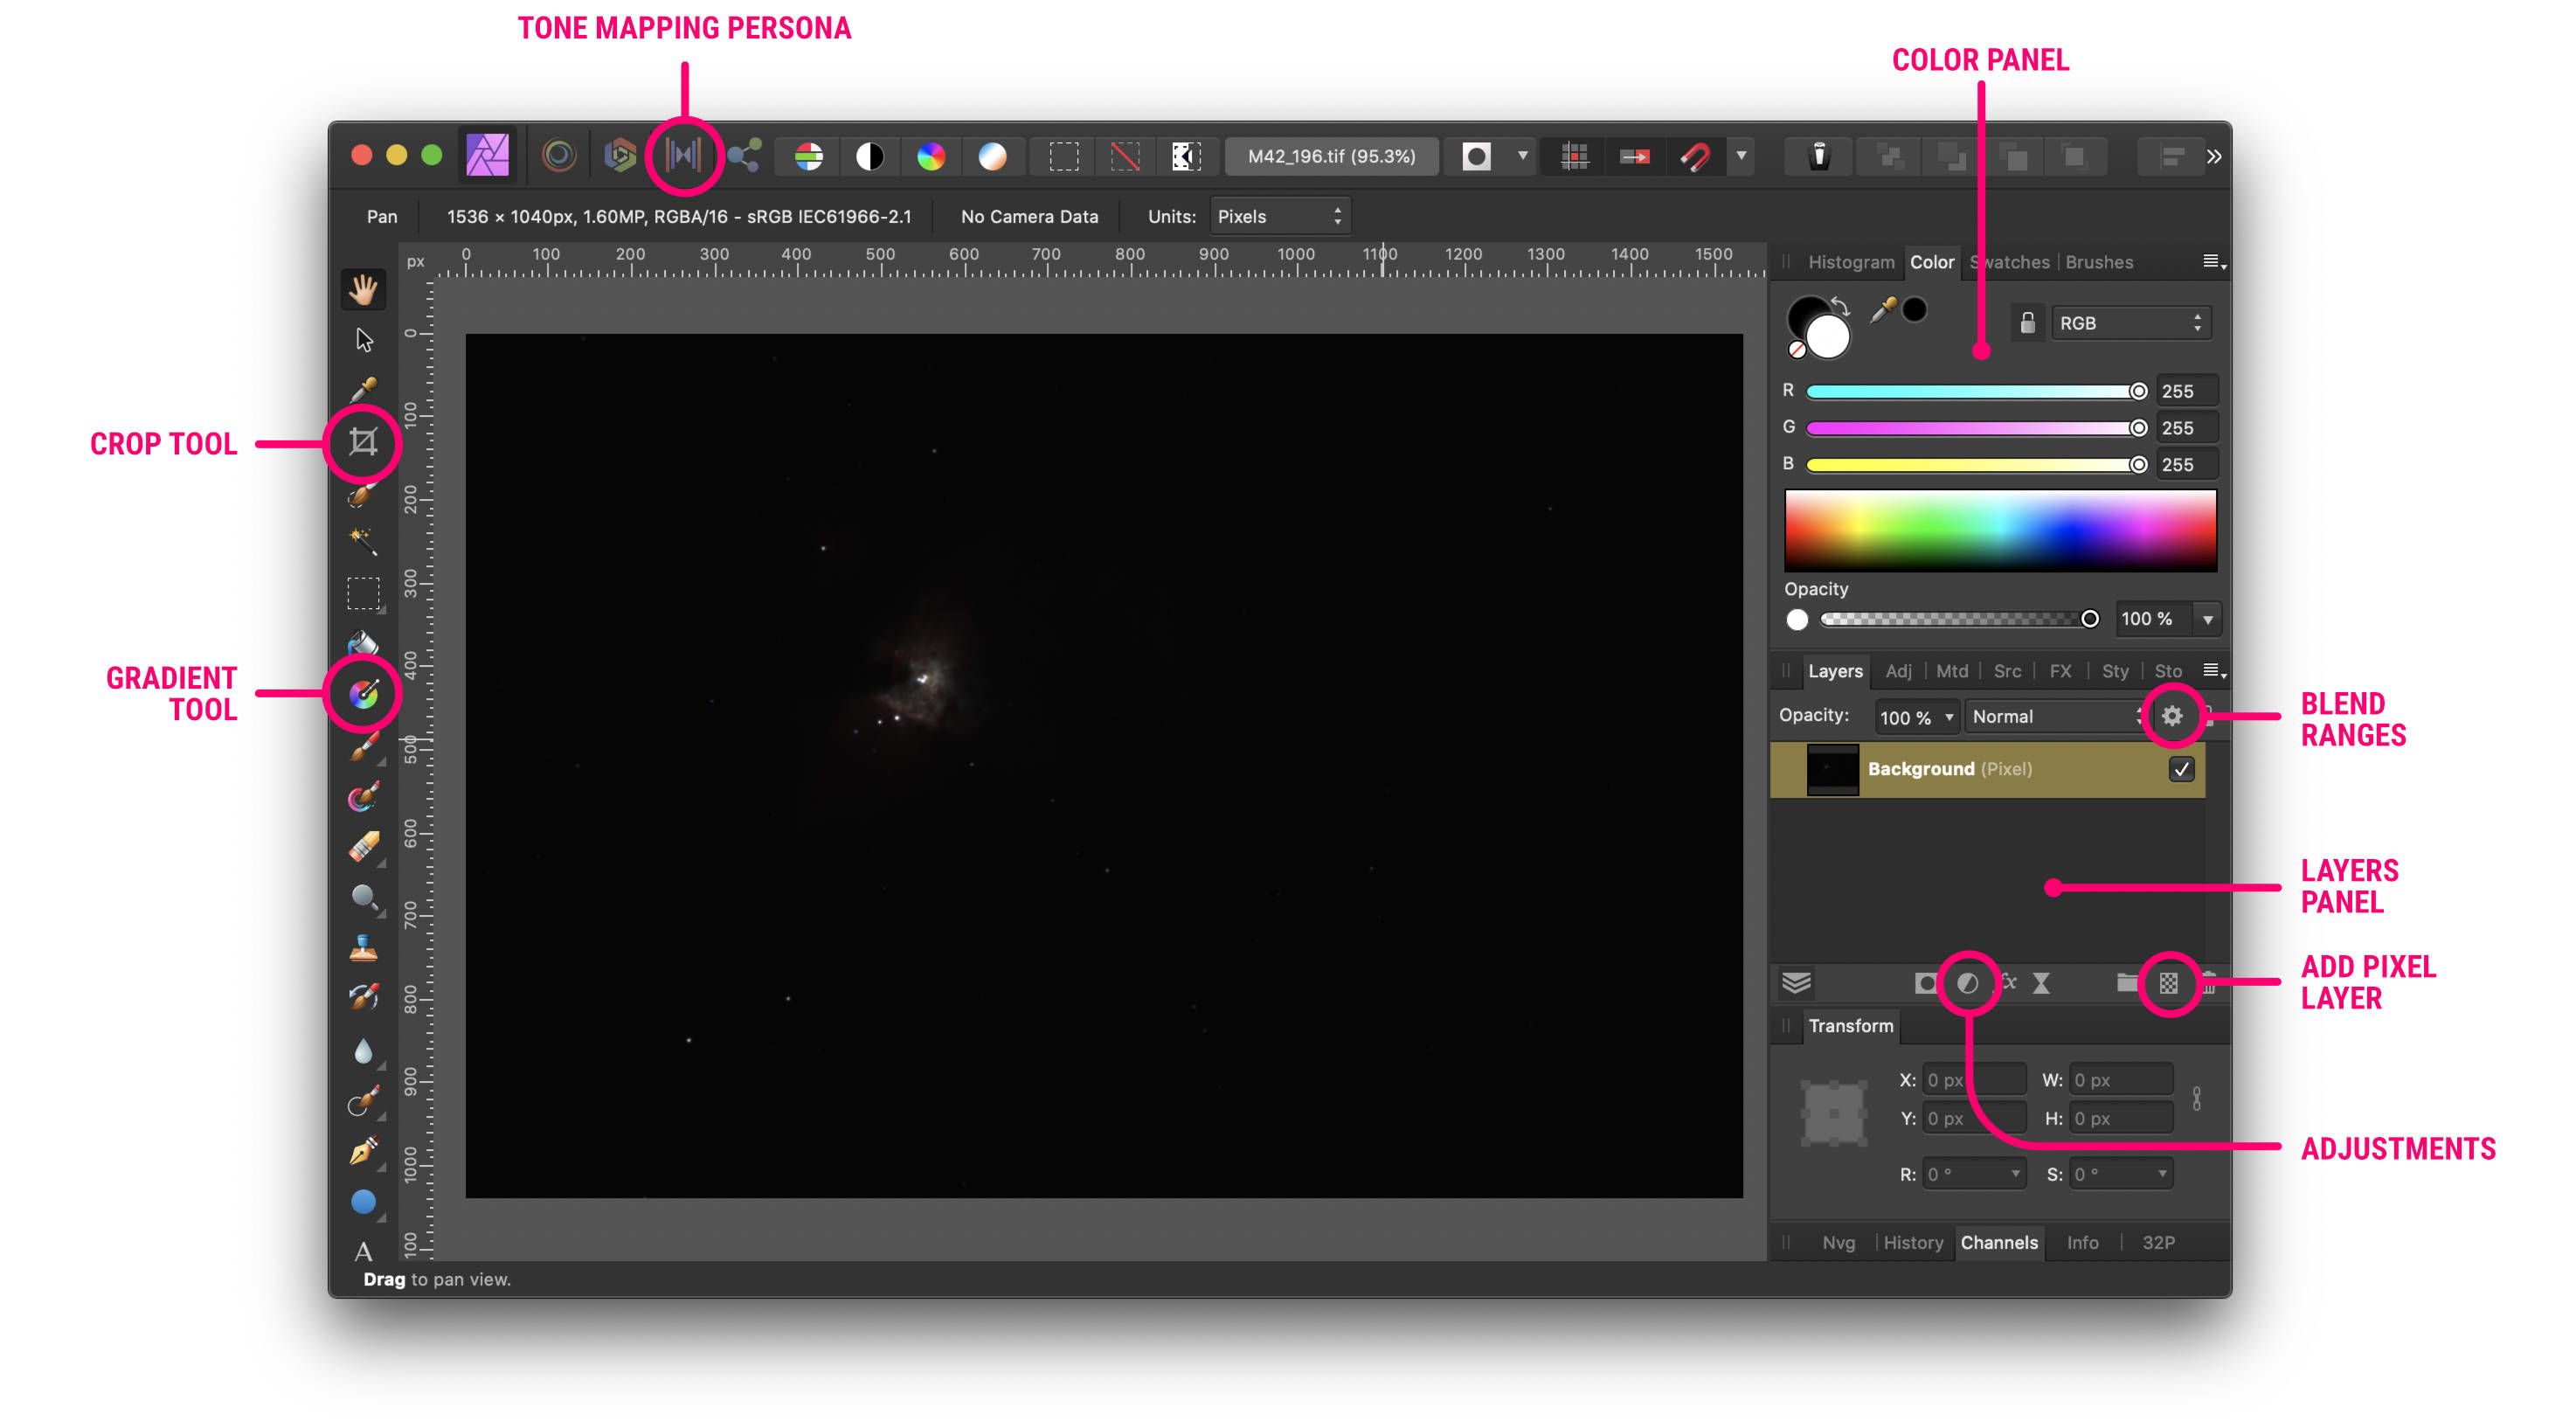
Task: Click the M42_196.tif document title
Action: (1331, 156)
